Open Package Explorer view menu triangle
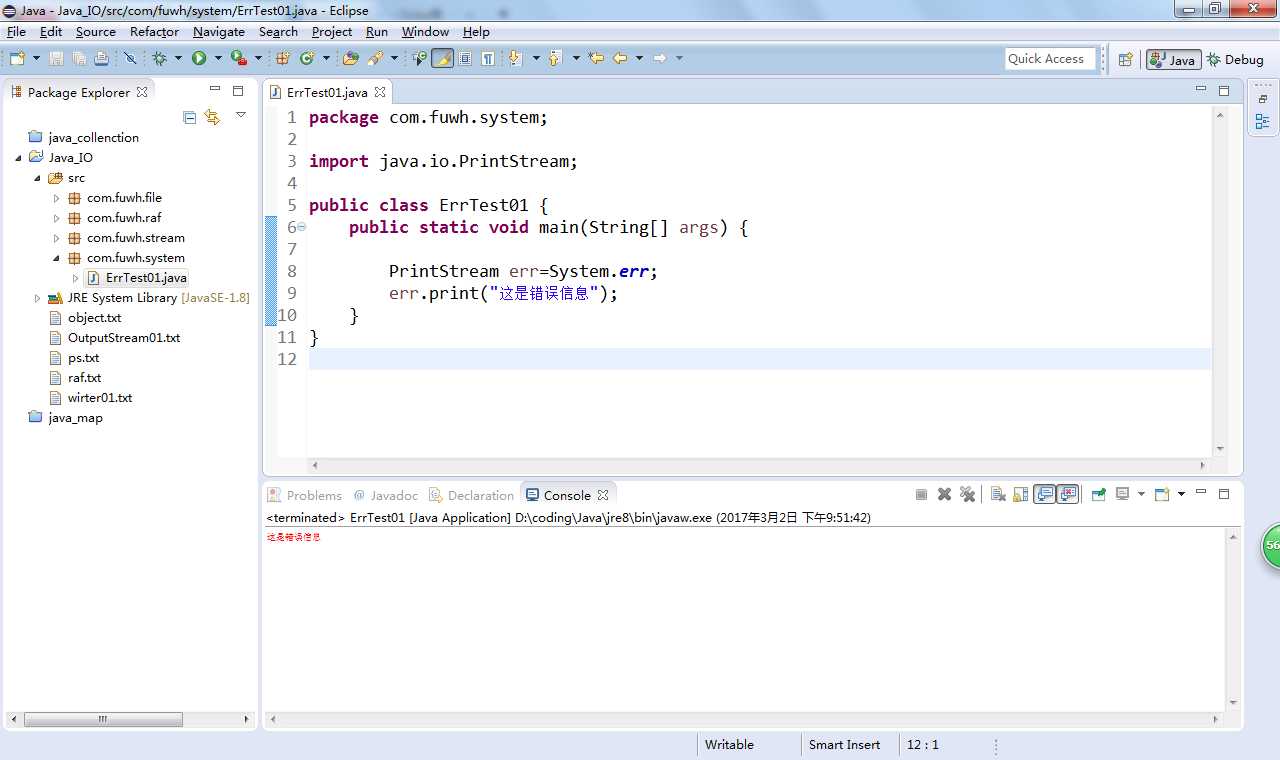Viewport: 1280px width, 760px height. coord(240,116)
